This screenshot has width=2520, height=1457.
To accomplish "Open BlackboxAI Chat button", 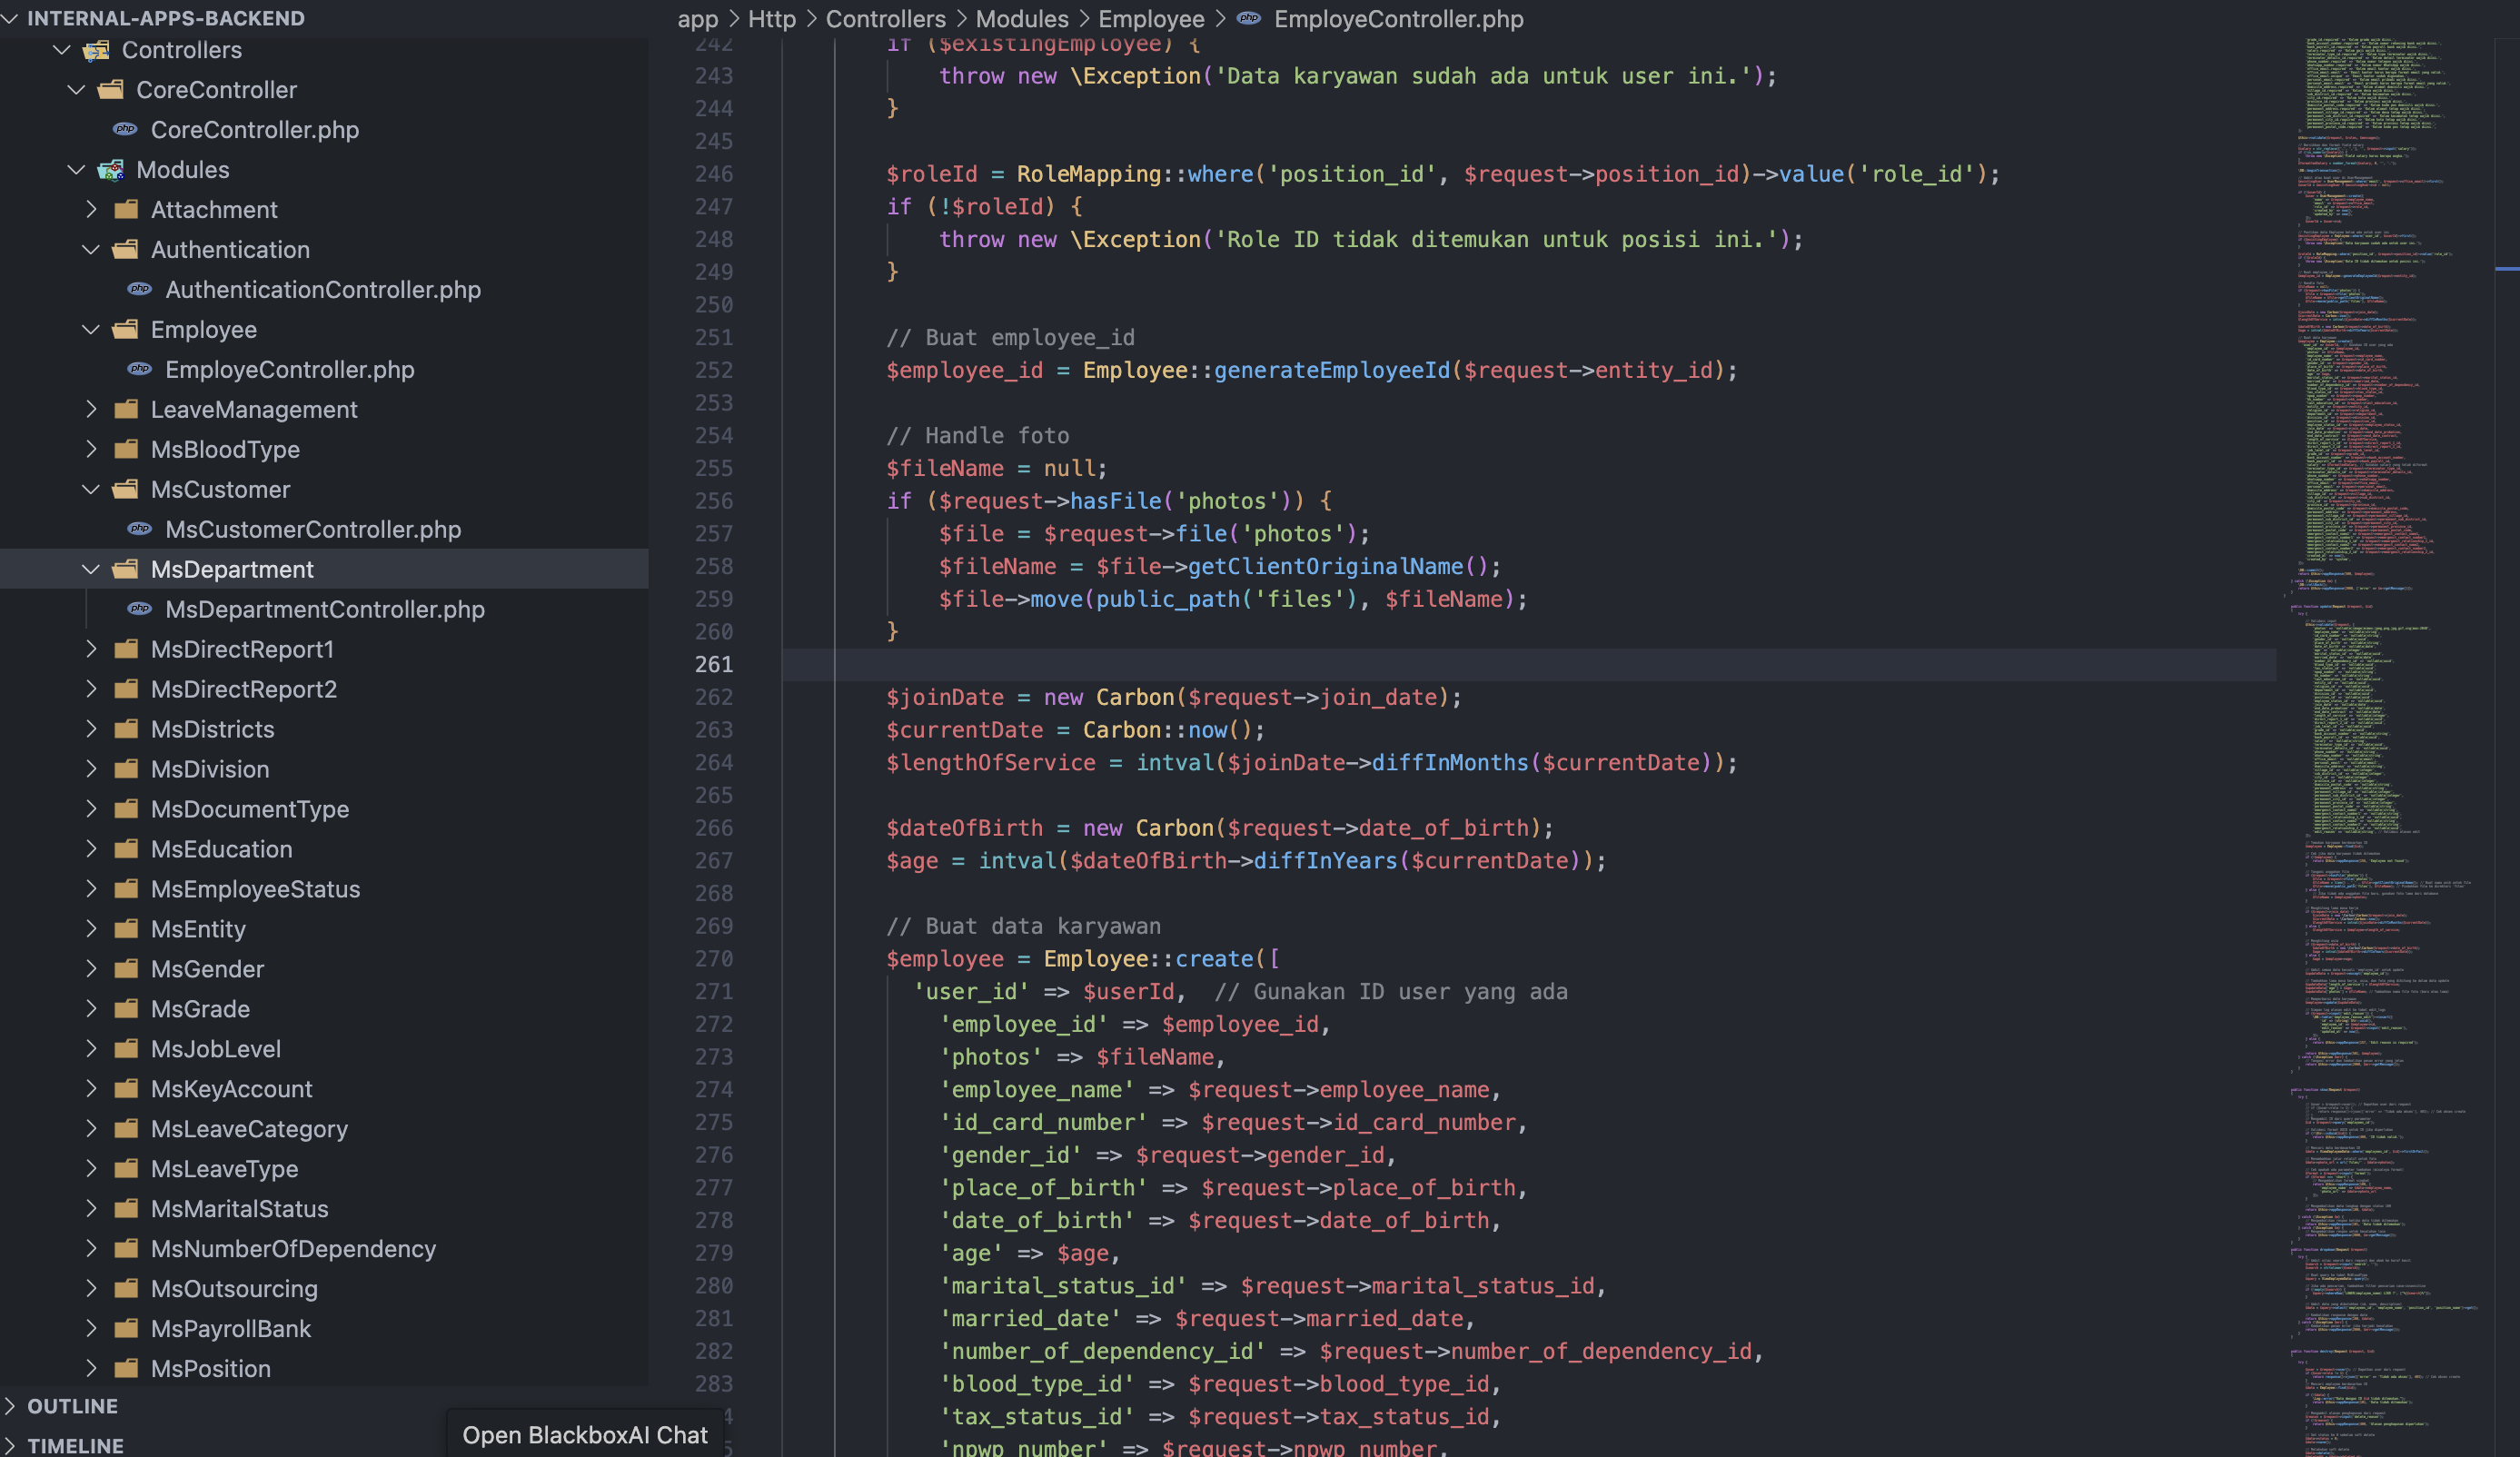I will click(x=585, y=1435).
